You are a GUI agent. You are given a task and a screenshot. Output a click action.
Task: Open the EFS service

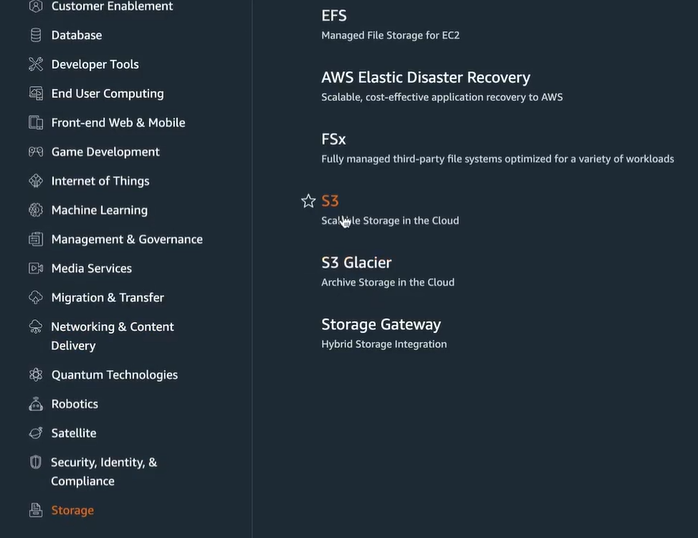[334, 16]
